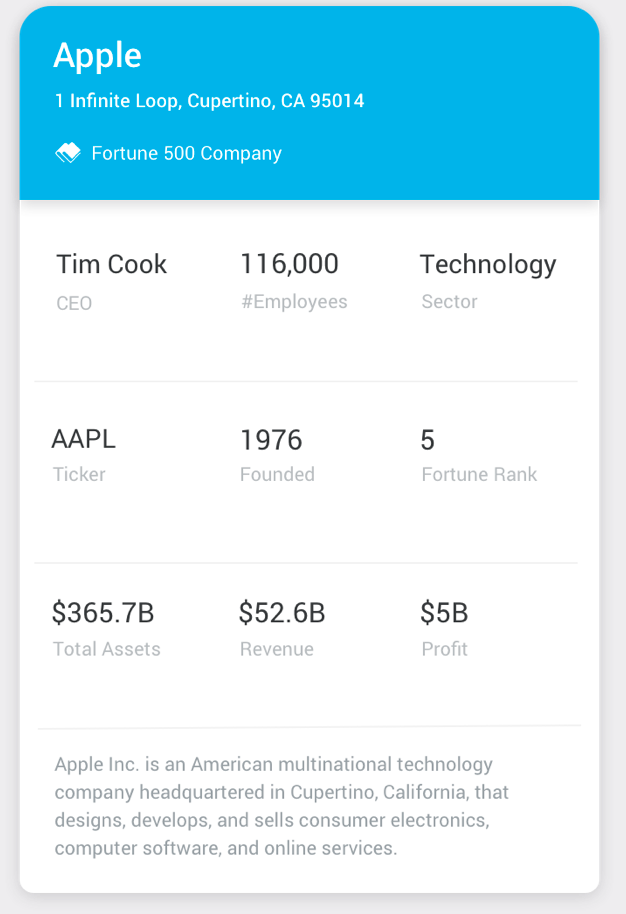This screenshot has height=914, width=626.
Task: Click the Tim Cook CEO name
Action: (111, 265)
